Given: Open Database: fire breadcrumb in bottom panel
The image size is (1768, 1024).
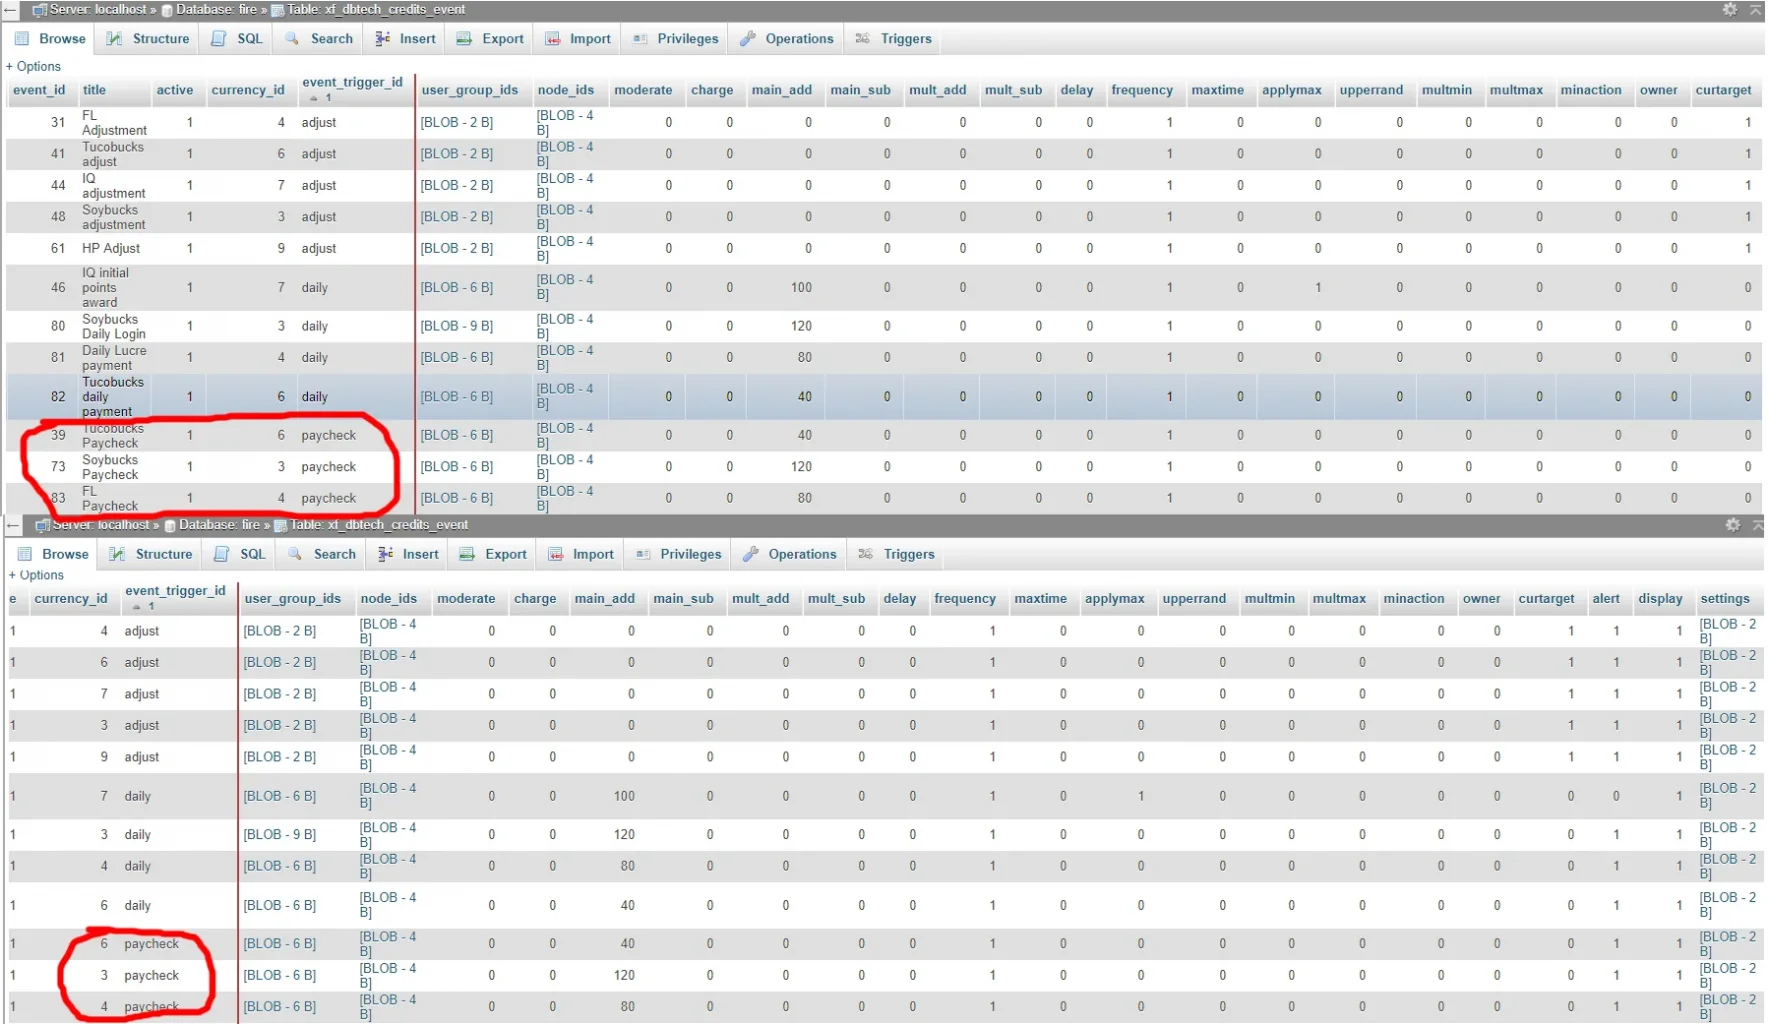Looking at the screenshot, I should (218, 525).
